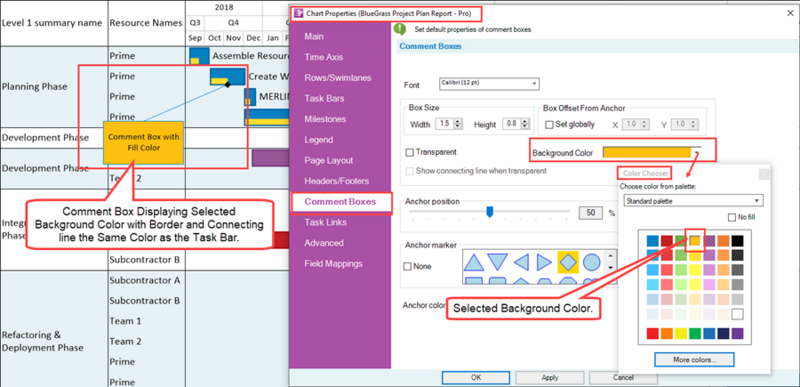Open the Page Layout tab
Image resolution: width=800 pixels, height=387 pixels.
click(x=329, y=160)
